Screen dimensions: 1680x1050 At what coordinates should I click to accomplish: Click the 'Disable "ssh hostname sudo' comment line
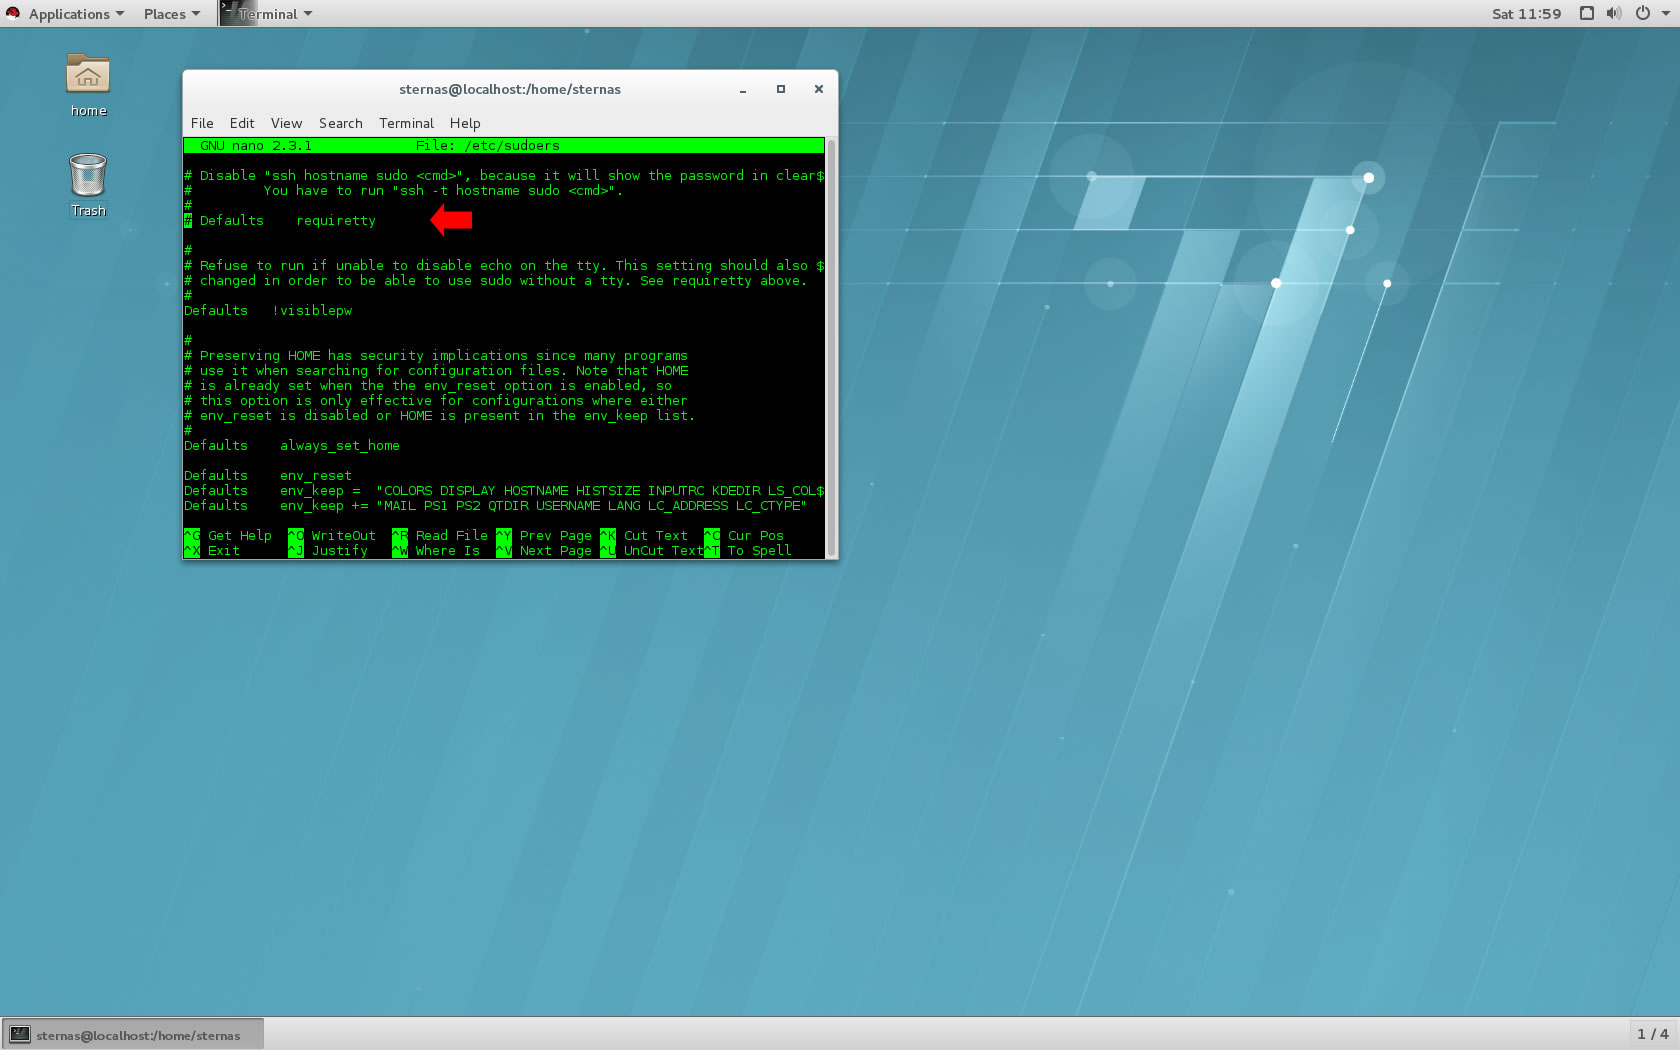coord(504,175)
